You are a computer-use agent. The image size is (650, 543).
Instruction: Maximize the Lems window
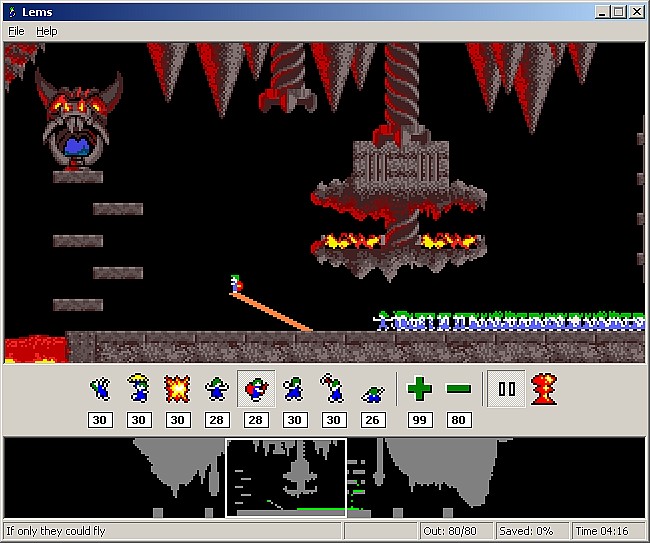coord(618,12)
